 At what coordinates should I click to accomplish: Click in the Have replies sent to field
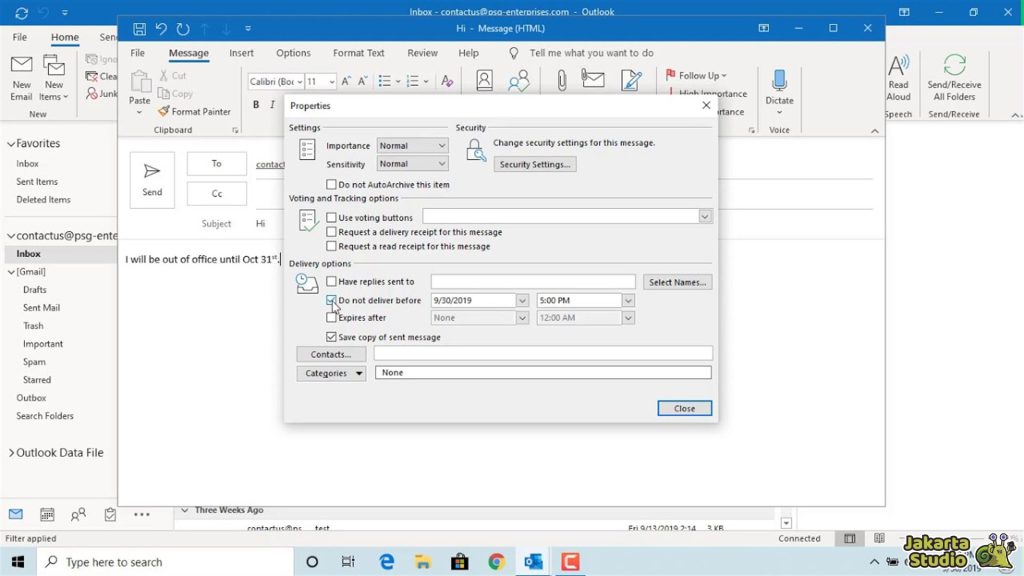pos(533,282)
